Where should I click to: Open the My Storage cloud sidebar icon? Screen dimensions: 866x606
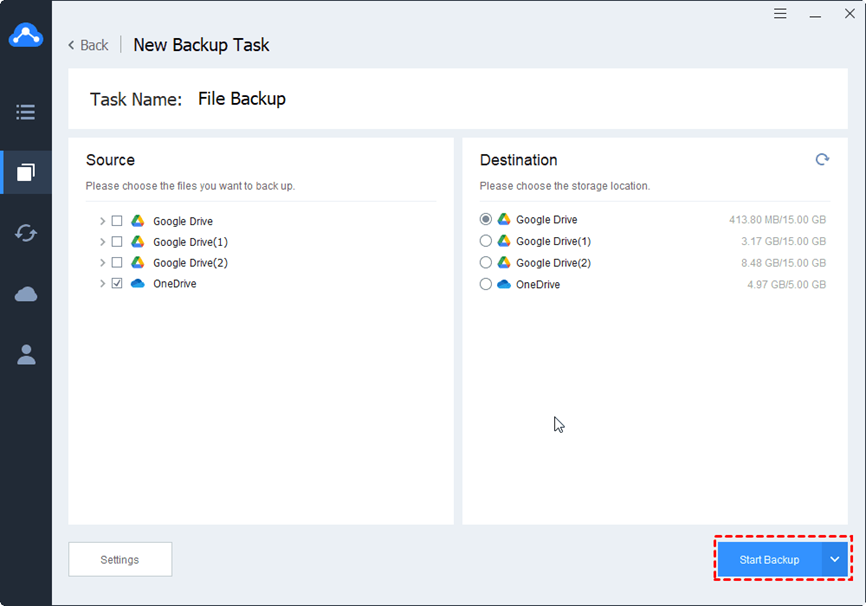point(25,294)
